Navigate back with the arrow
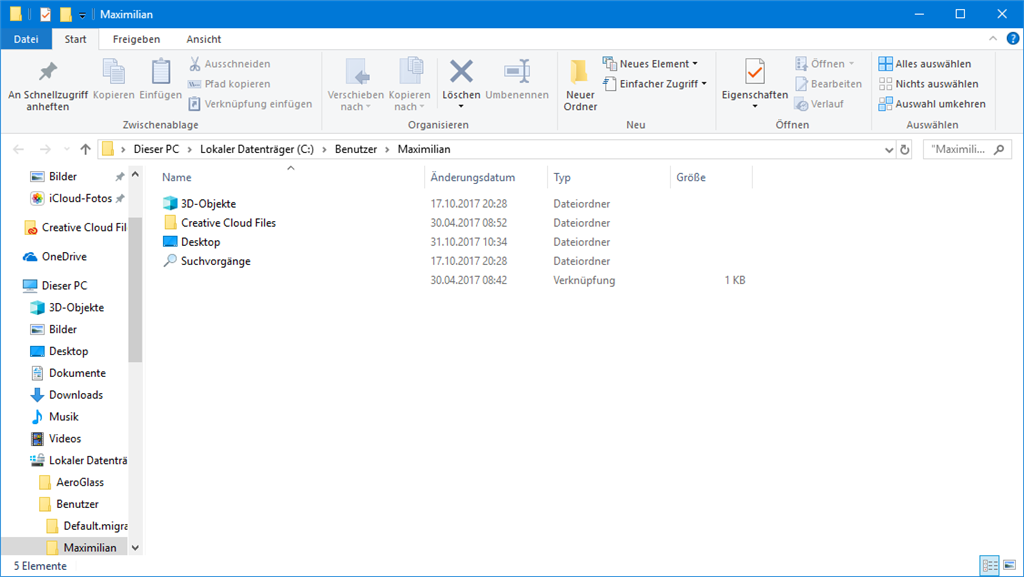This screenshot has height=577, width=1024. click(x=18, y=149)
